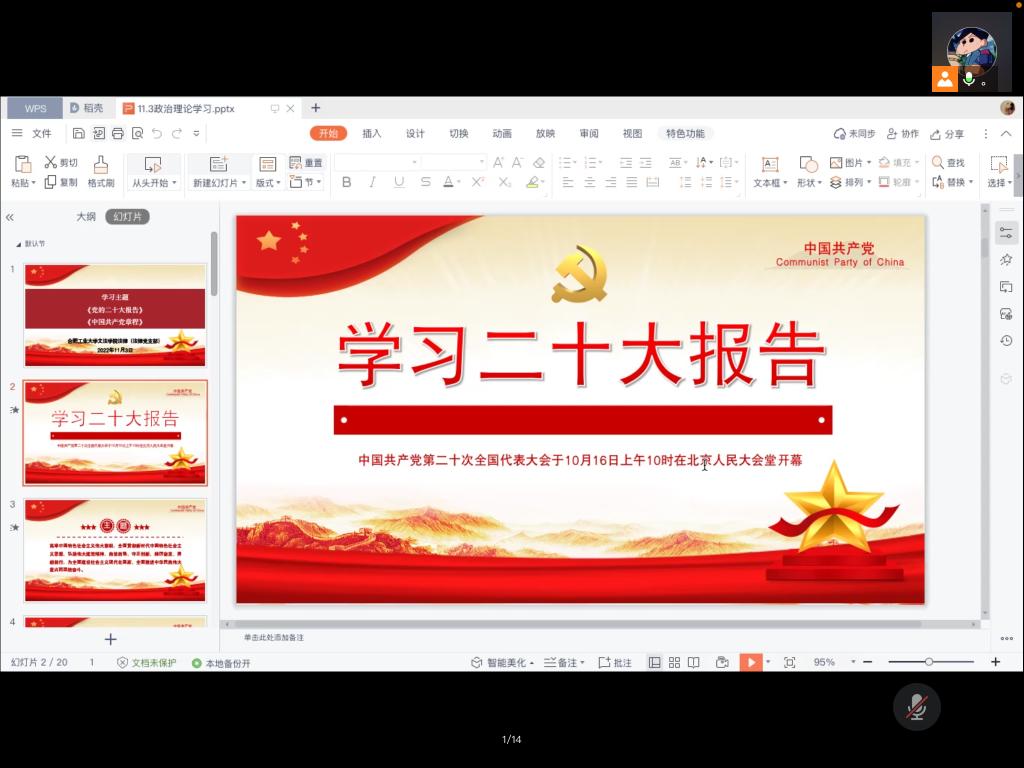Switch to the Outline (大纲) tab
This screenshot has width=1024, height=768.
pyautogui.click(x=86, y=216)
